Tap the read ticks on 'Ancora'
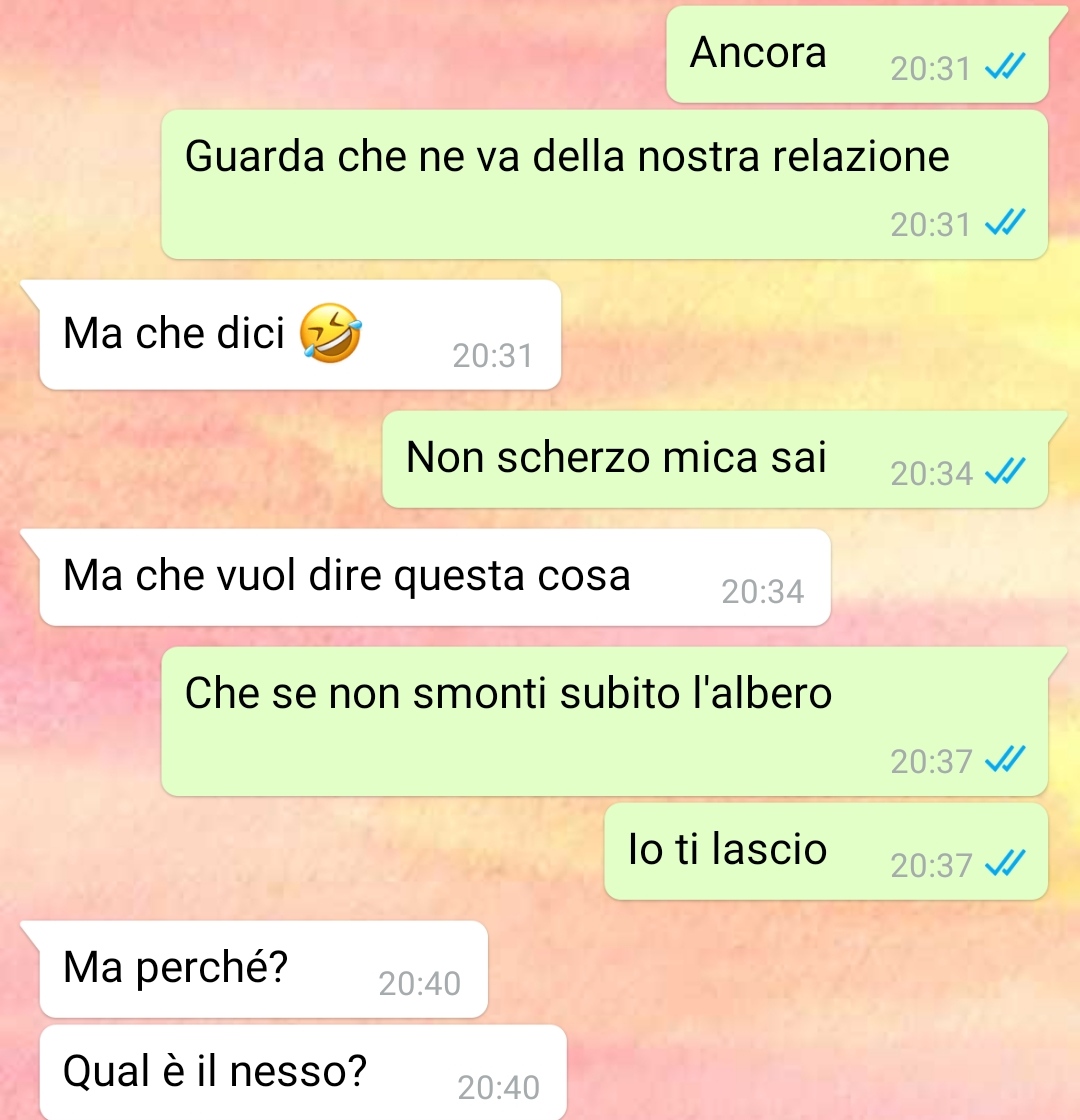The height and width of the screenshot is (1120, 1080). (1005, 67)
